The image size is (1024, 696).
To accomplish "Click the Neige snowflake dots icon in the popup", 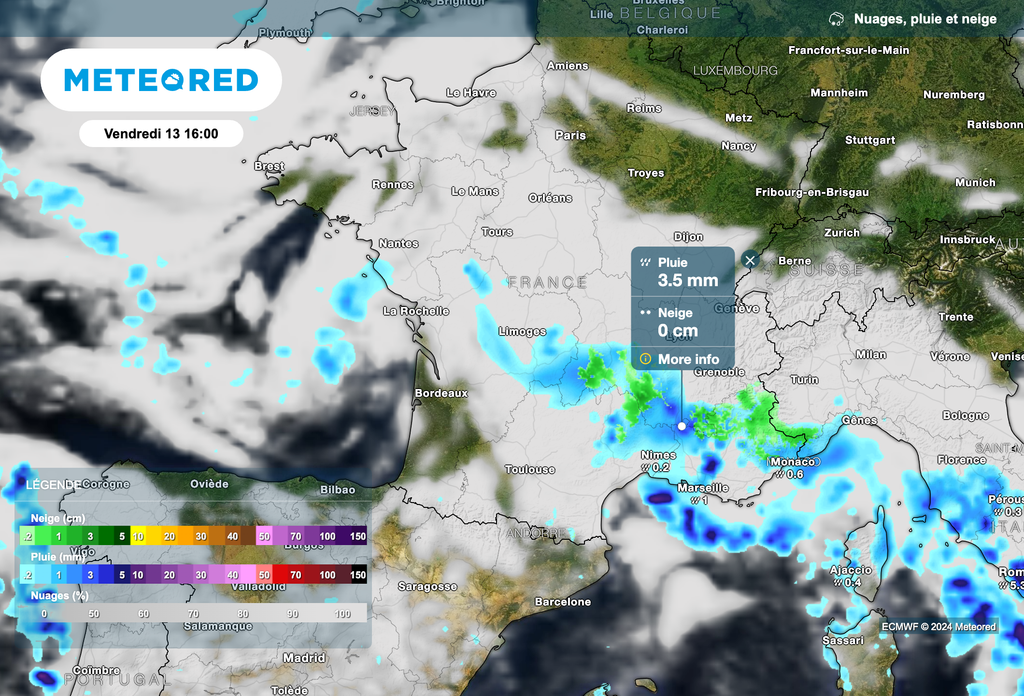I will (x=646, y=312).
